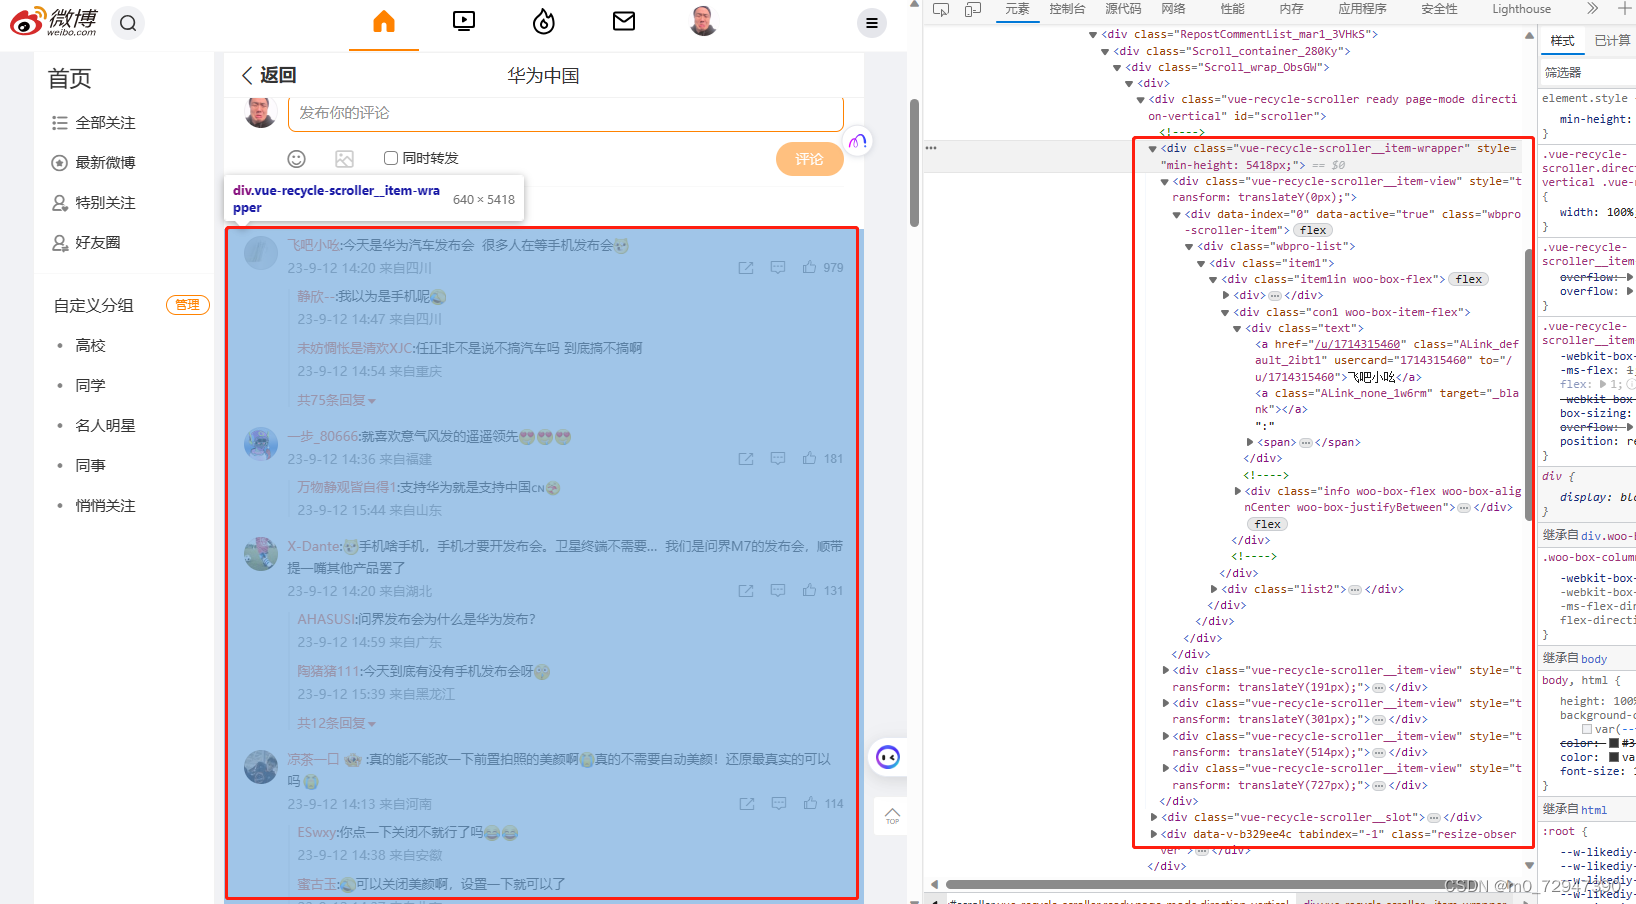Show more DevTools tabs chevron
This screenshot has width=1636, height=904.
[1593, 9]
